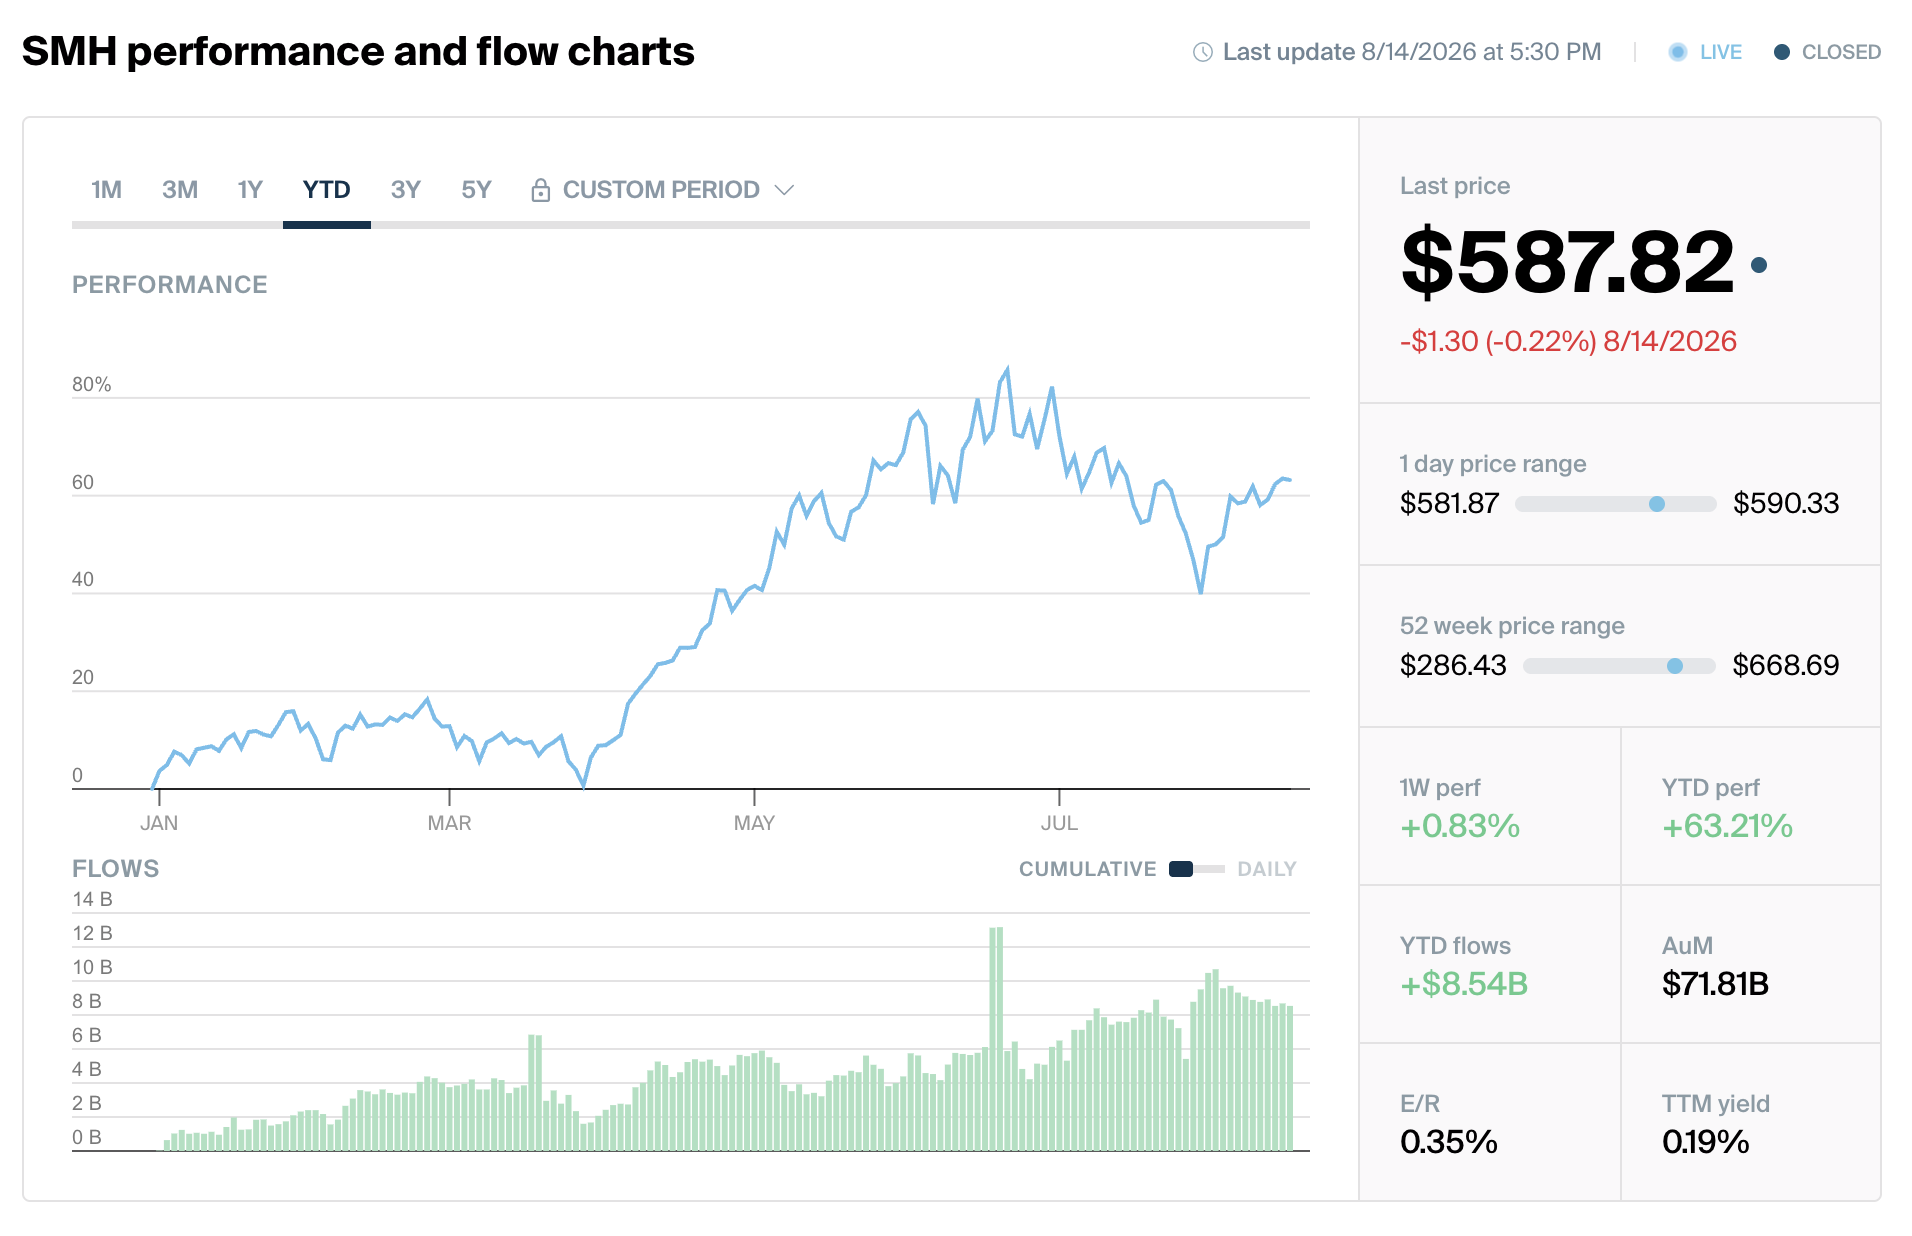Image resolution: width=1912 pixels, height=1236 pixels.
Task: Click the CLOSED status dot icon
Action: [x=1782, y=52]
